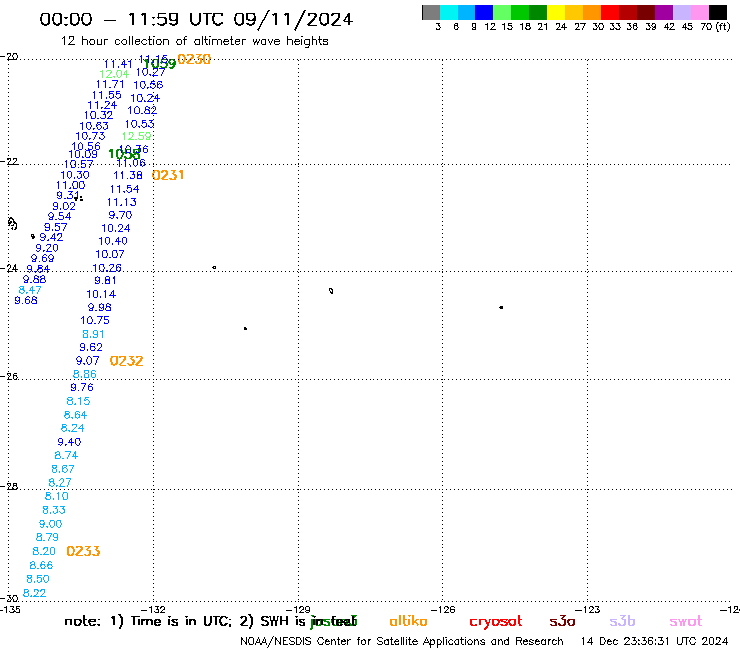The width and height of the screenshot is (740, 650).
Task: Click the wave height value 9.42
Action: (x=51, y=237)
